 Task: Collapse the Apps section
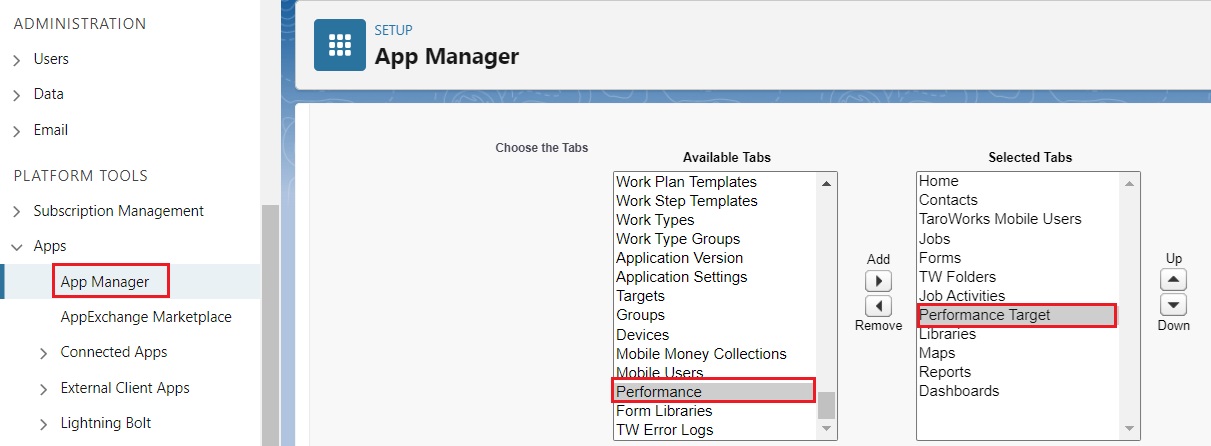(x=17, y=247)
